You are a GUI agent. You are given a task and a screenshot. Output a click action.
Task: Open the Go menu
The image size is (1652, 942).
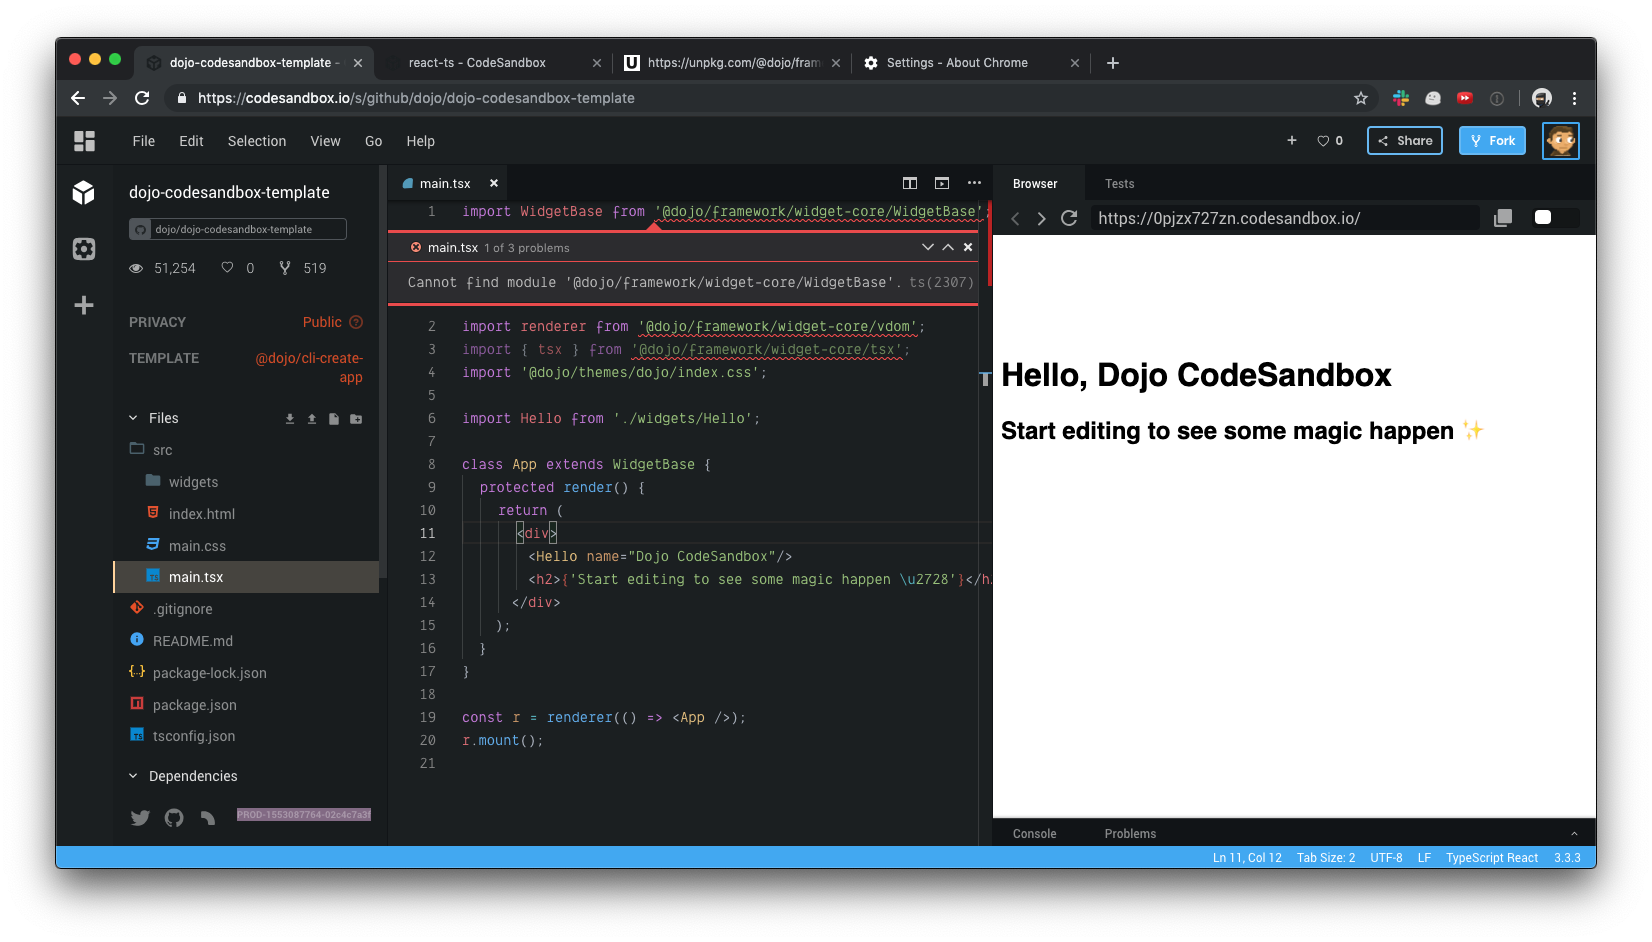tap(374, 141)
